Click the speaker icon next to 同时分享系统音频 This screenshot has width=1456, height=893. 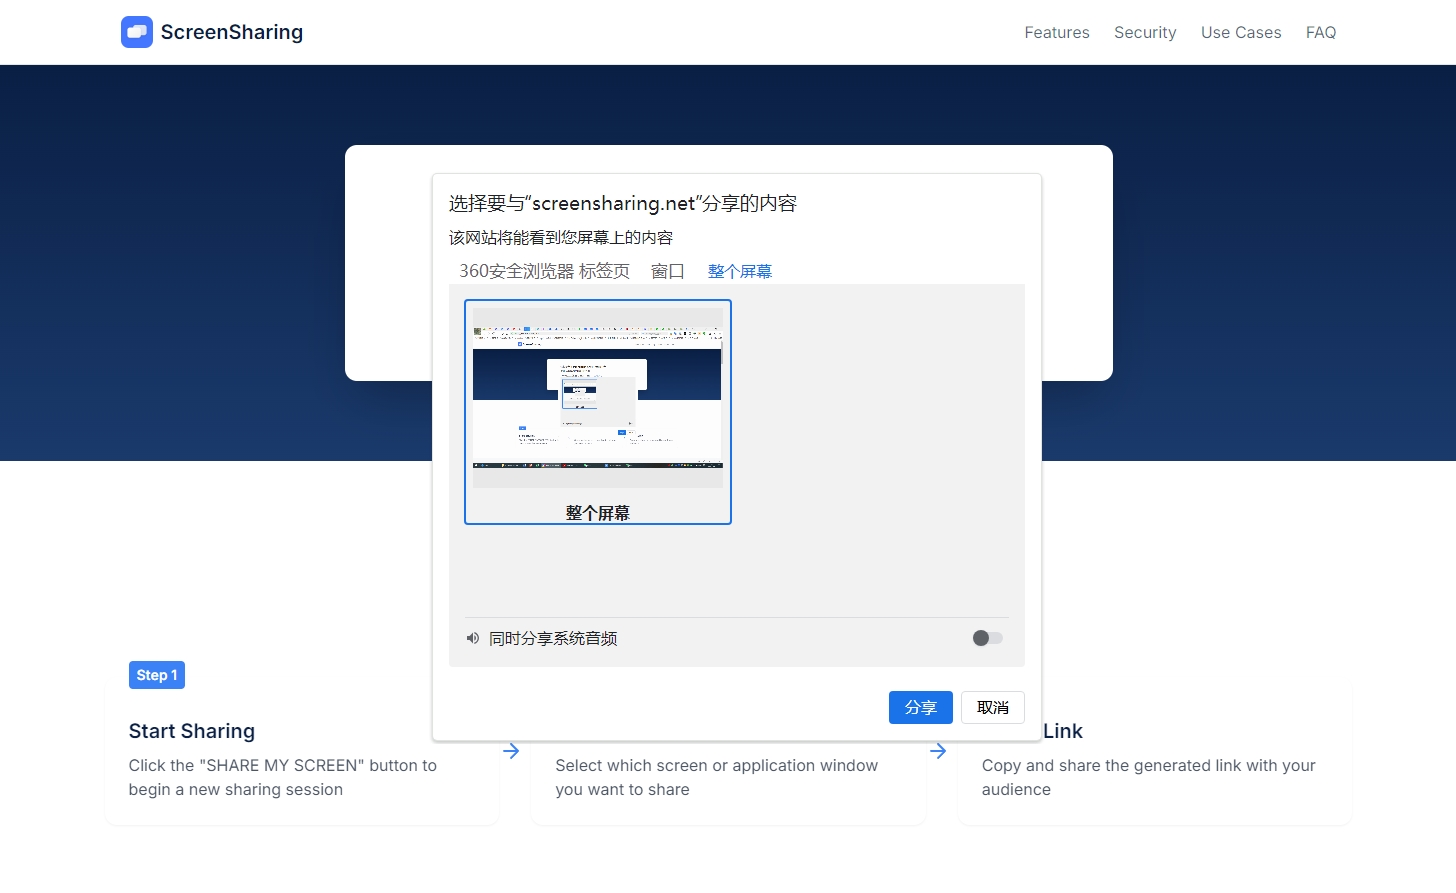pyautogui.click(x=473, y=638)
